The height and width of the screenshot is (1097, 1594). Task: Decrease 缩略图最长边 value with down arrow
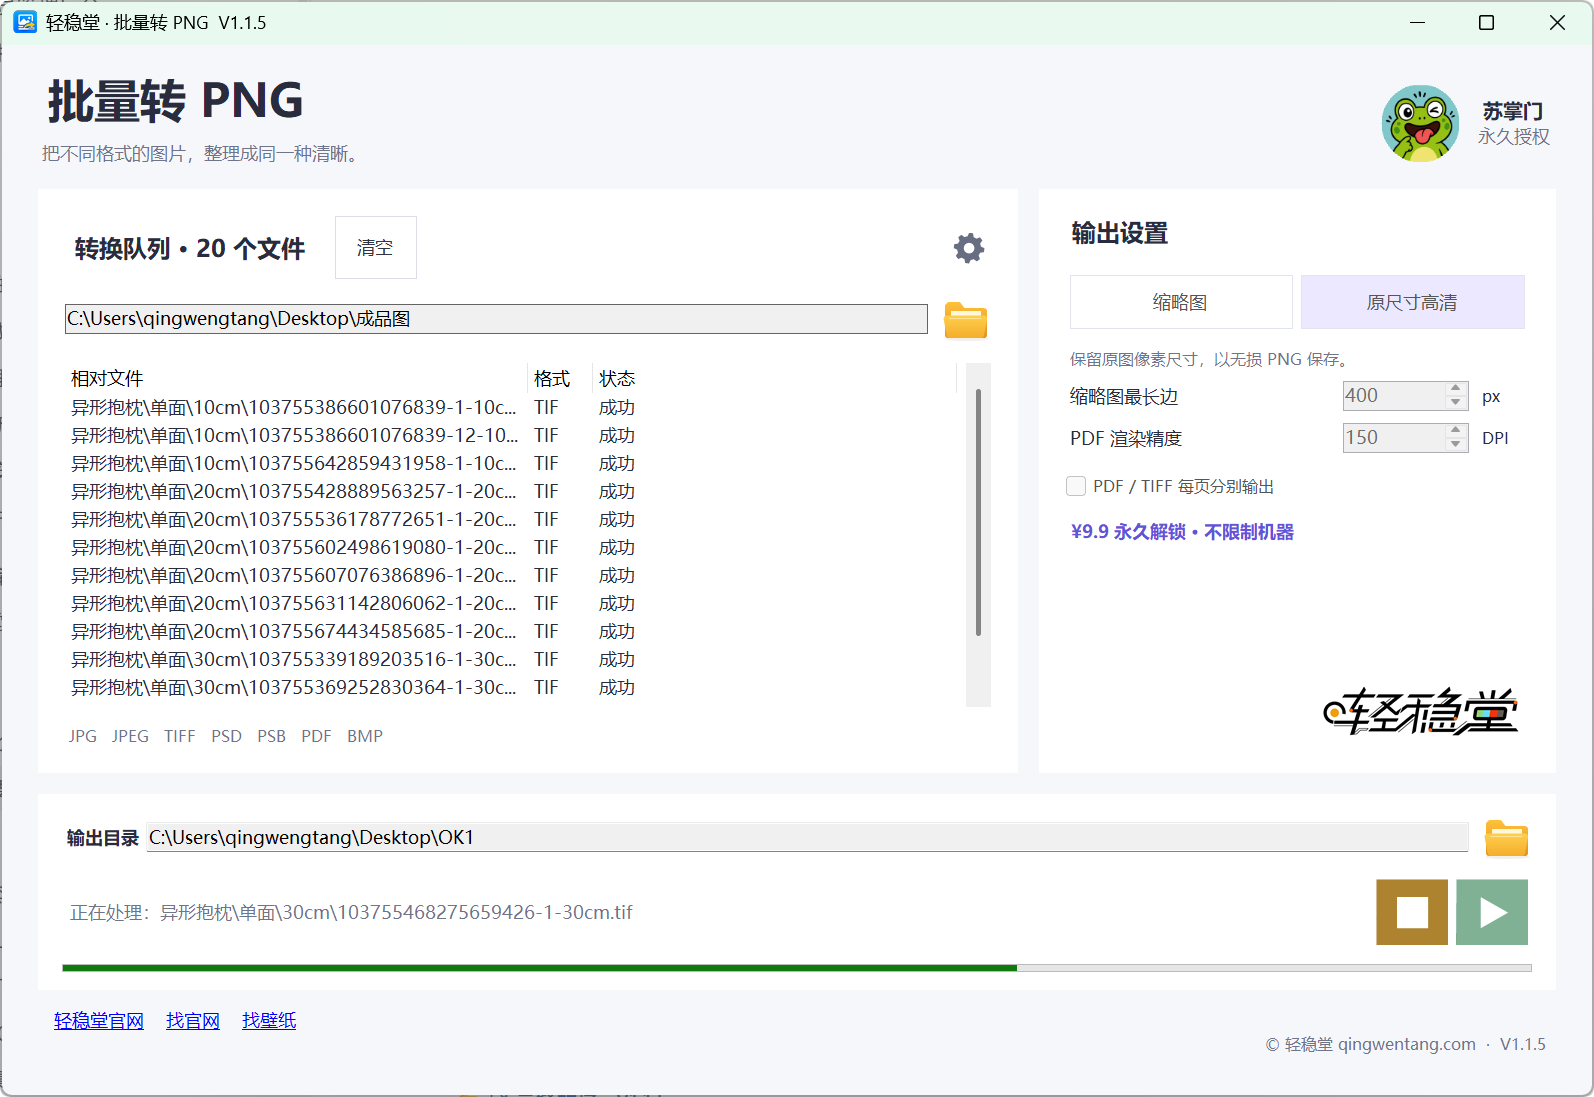click(1456, 403)
